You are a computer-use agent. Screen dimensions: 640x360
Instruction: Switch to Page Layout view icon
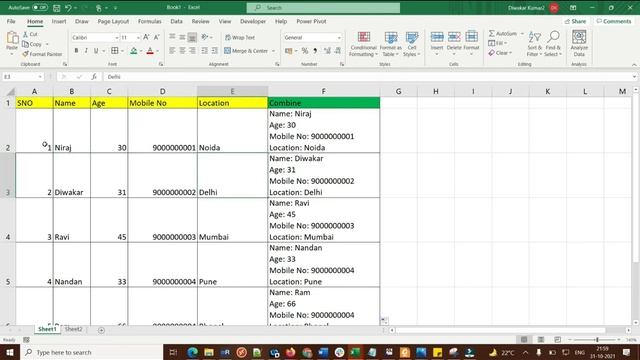click(541, 340)
